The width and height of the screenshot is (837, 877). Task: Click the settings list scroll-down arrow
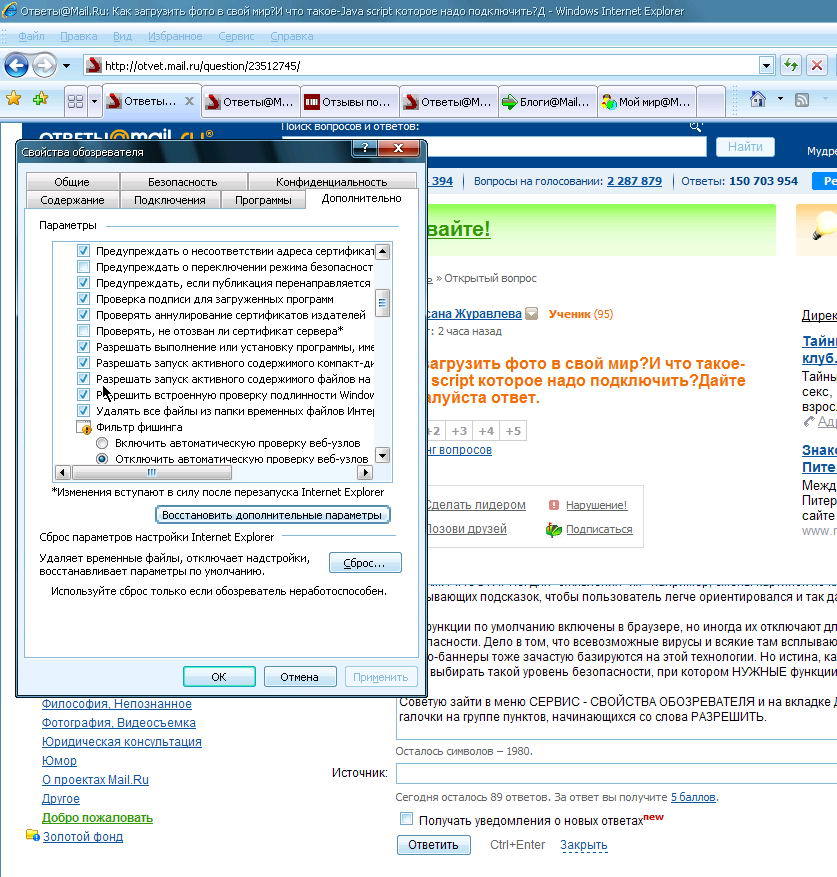click(x=382, y=455)
